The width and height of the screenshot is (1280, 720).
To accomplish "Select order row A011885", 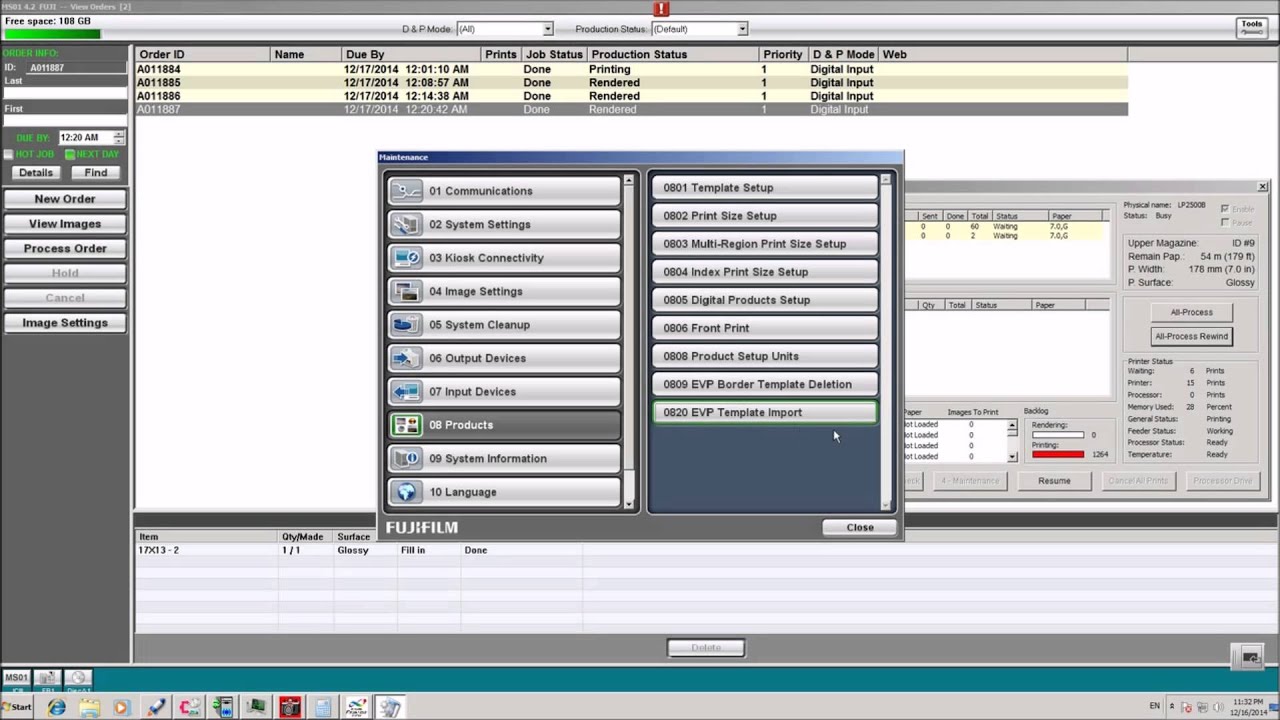I will click(x=631, y=83).
